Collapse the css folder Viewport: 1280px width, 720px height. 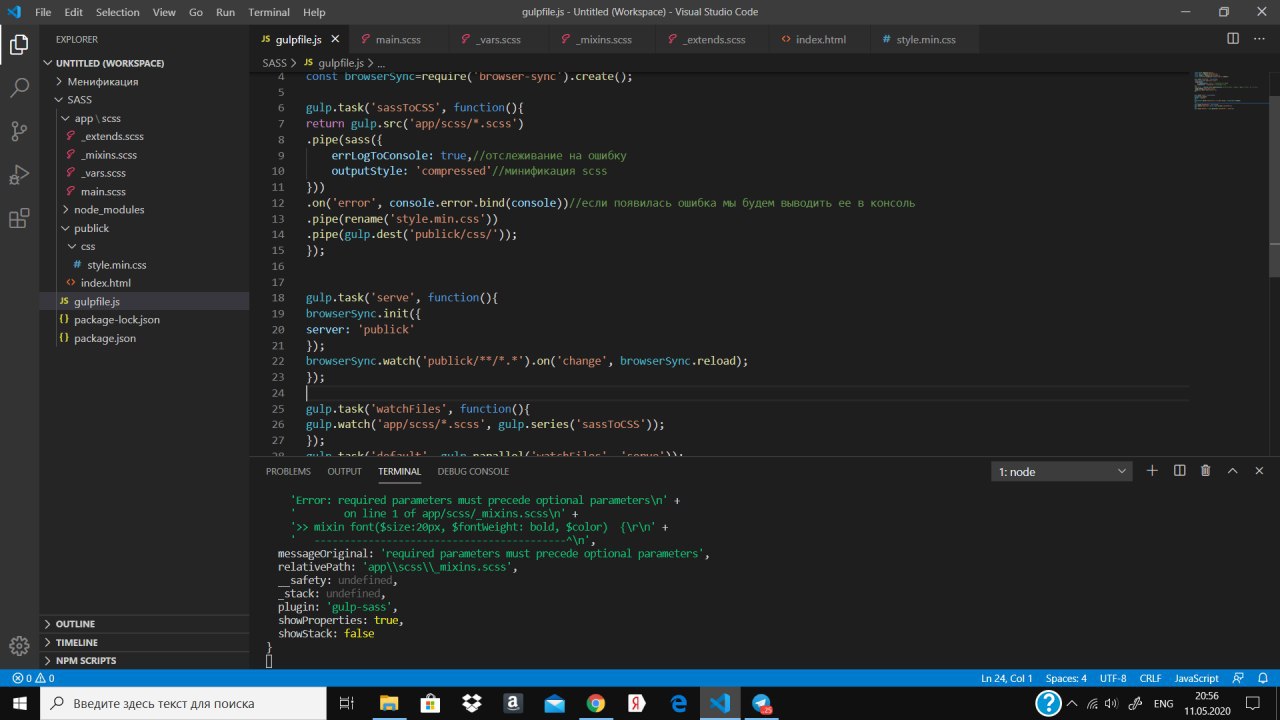click(145, 246)
